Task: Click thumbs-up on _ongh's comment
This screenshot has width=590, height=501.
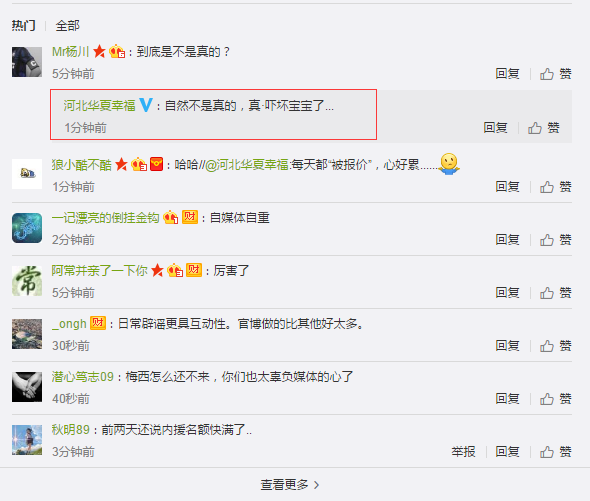Action: pos(556,346)
